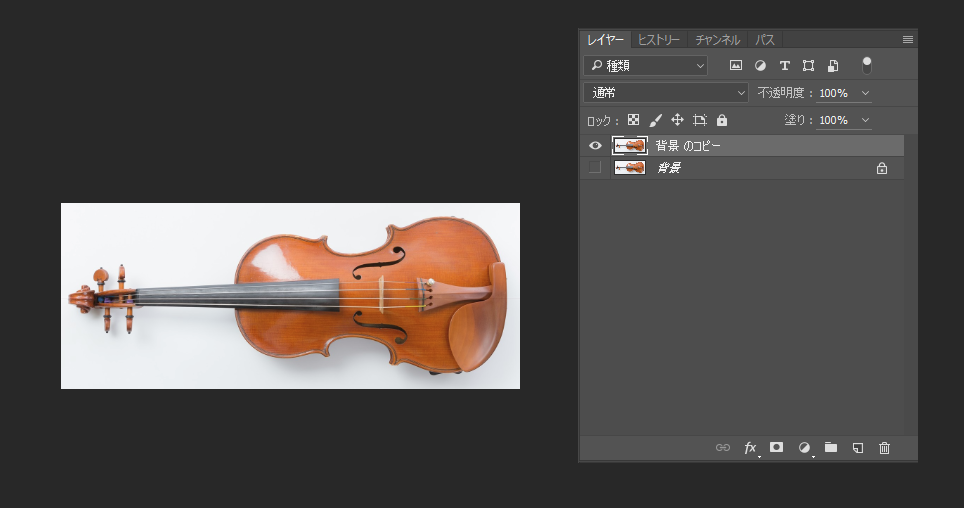Filter layers by smart object icon
Viewport: 964px width, 508px height.
tap(832, 66)
